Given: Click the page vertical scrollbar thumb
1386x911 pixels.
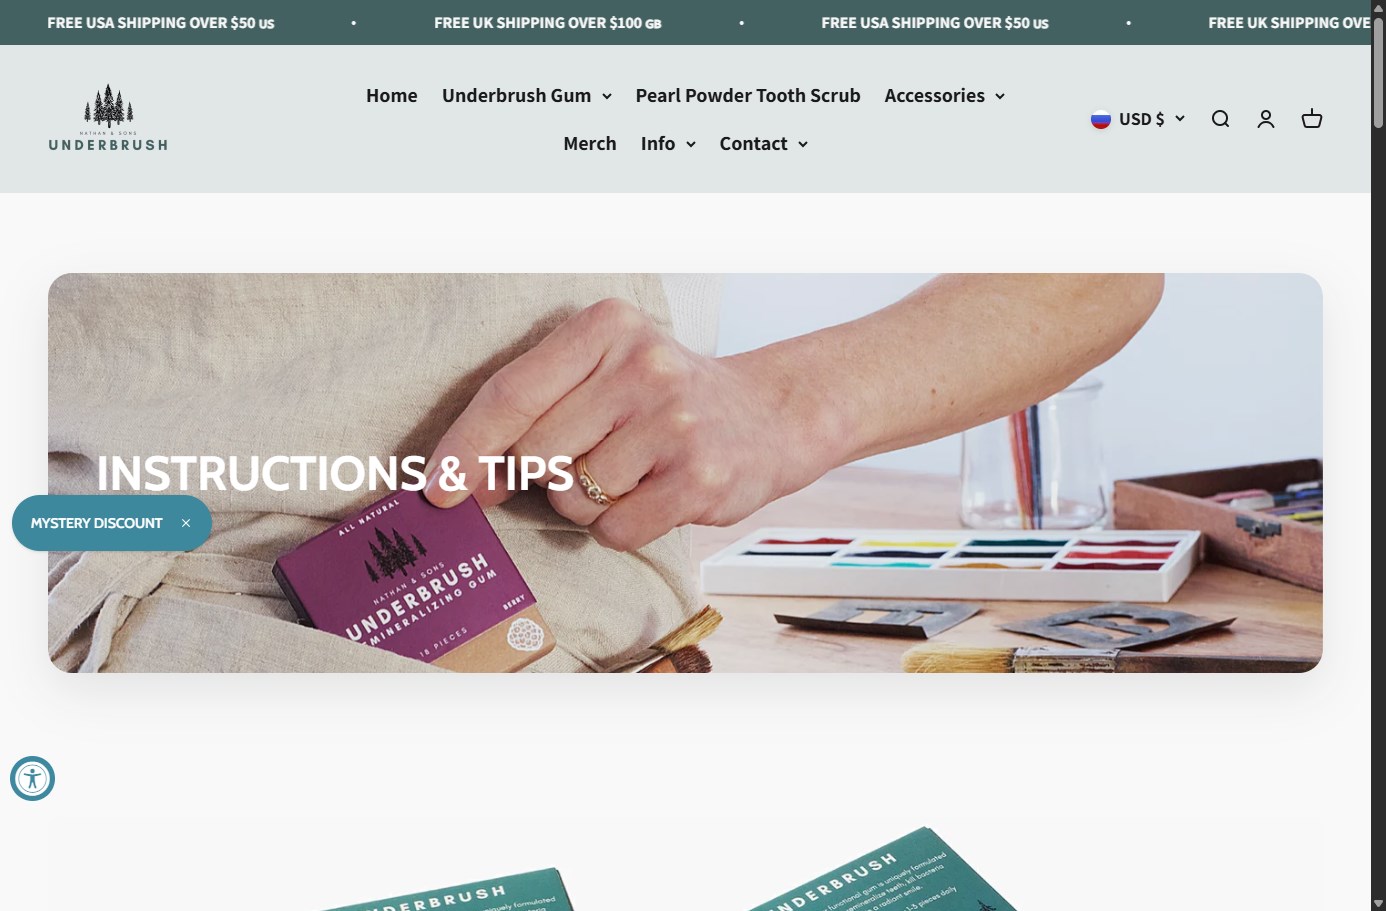Looking at the screenshot, I should tap(1378, 70).
